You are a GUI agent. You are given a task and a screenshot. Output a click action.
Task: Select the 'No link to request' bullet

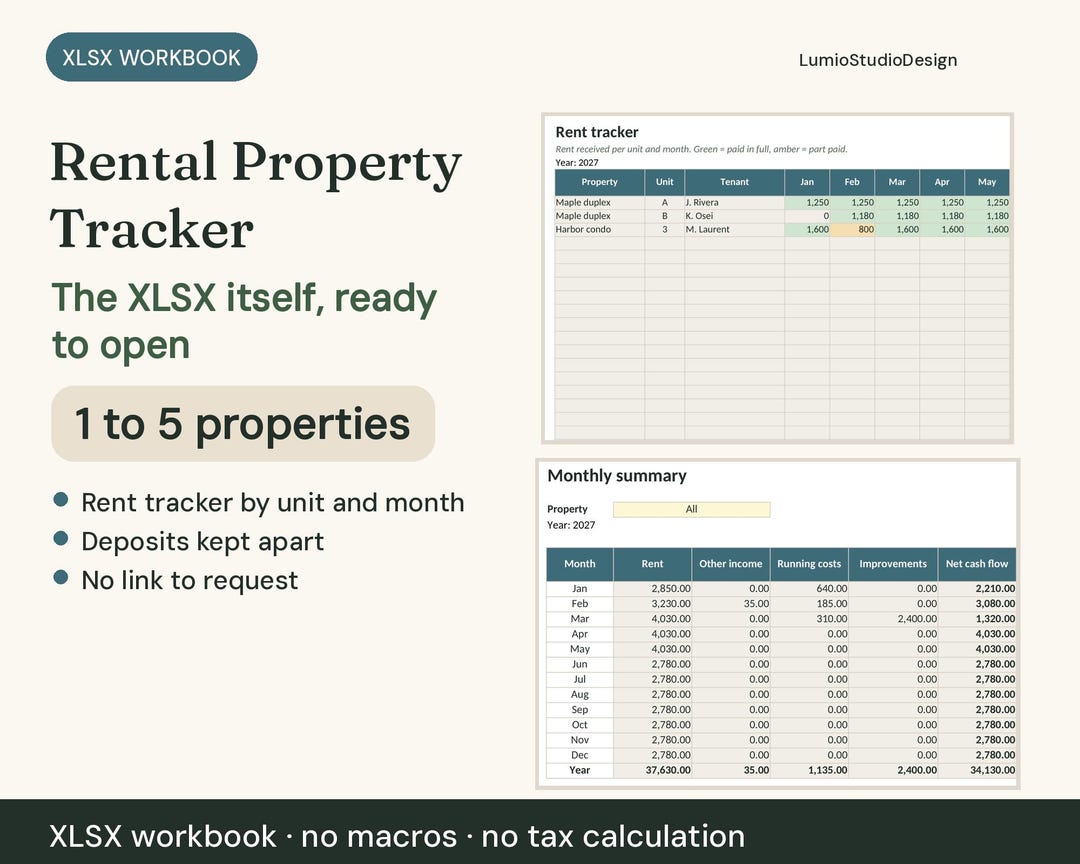click(189, 580)
